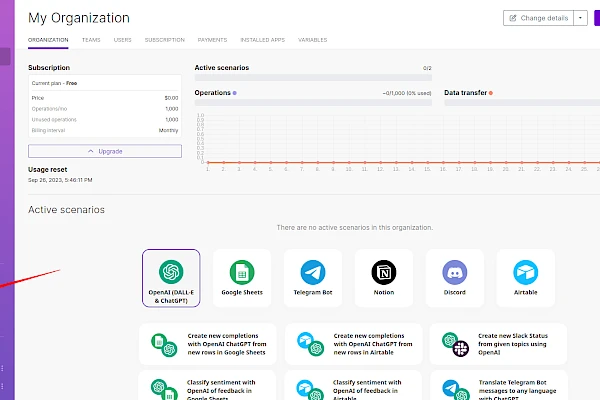This screenshot has width=600, height=400.
Task: Switch to the Teams tab
Action: (91, 40)
